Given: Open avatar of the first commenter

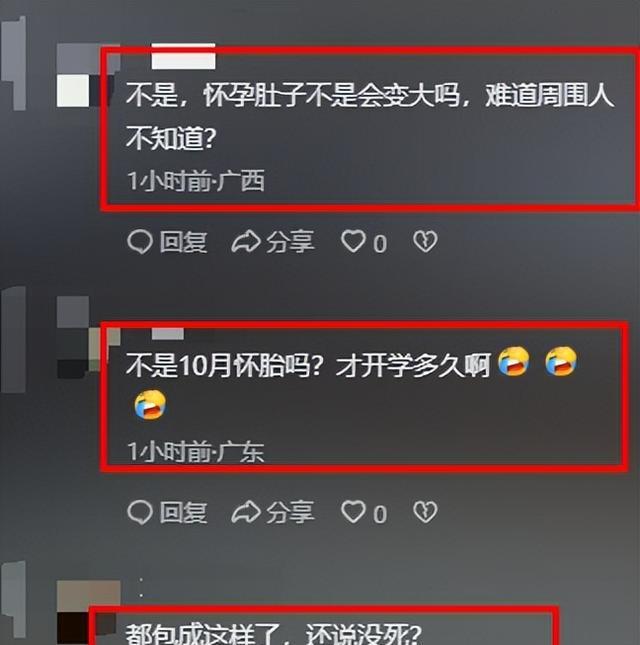Looking at the screenshot, I should tap(84, 75).
